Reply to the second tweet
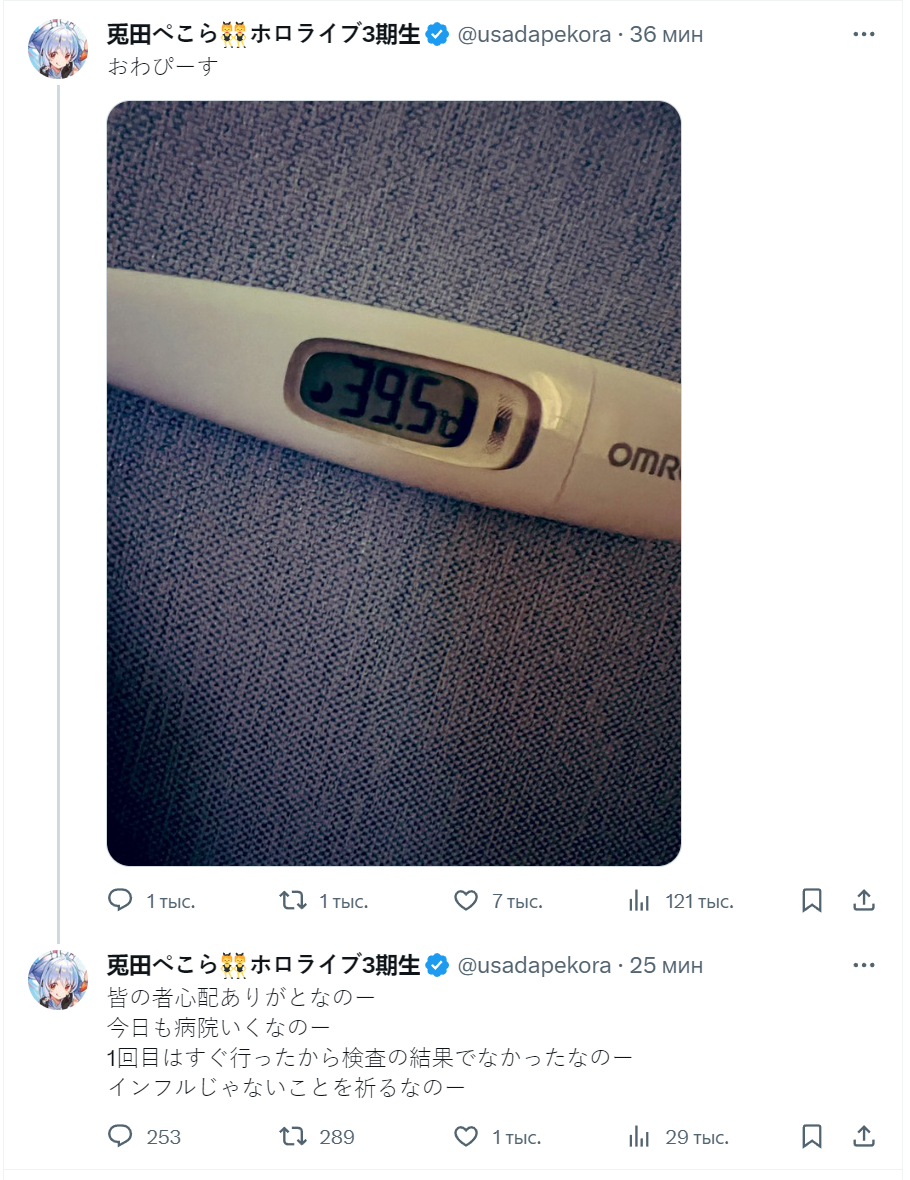Viewport: 910px width, 1180px height. point(120,1137)
